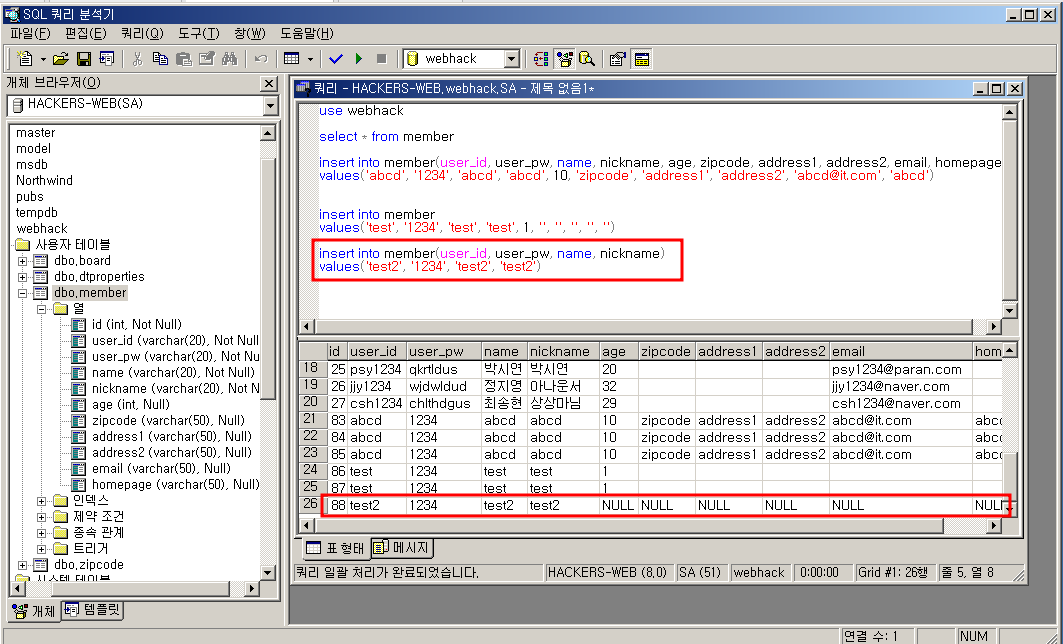The image size is (1063, 644).
Task: Click the Current Connection Properties icon
Action: point(617,59)
